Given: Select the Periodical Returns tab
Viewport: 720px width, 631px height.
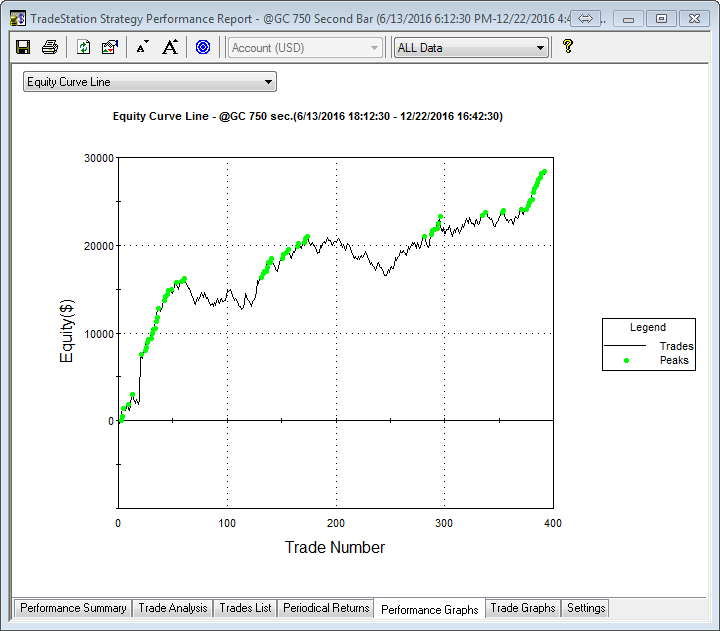Looking at the screenshot, I should [326, 608].
